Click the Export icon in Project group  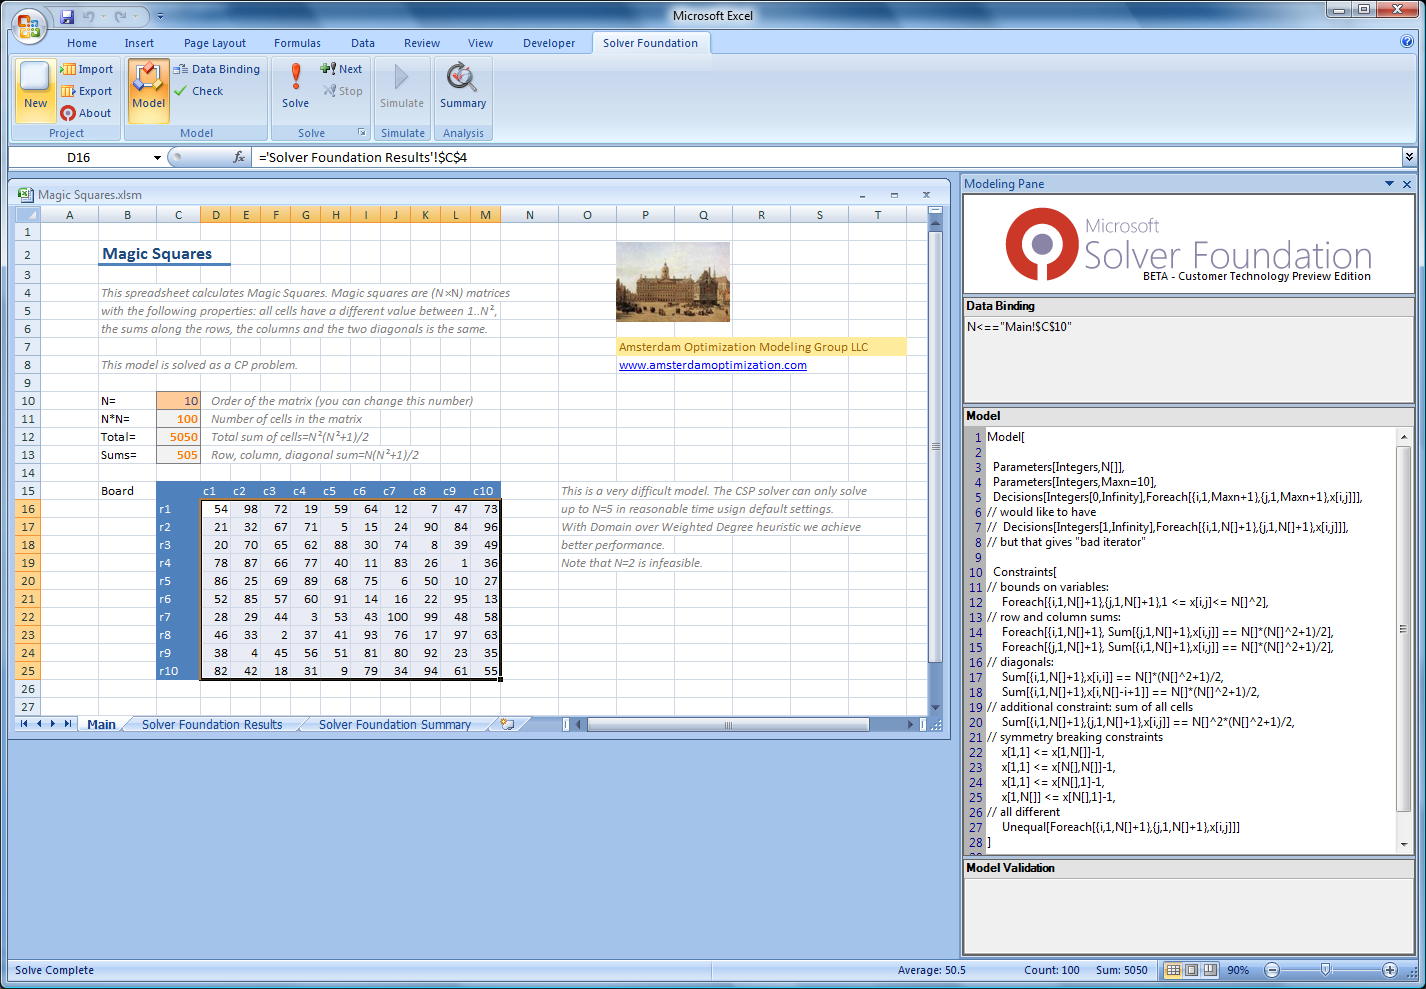pos(68,91)
